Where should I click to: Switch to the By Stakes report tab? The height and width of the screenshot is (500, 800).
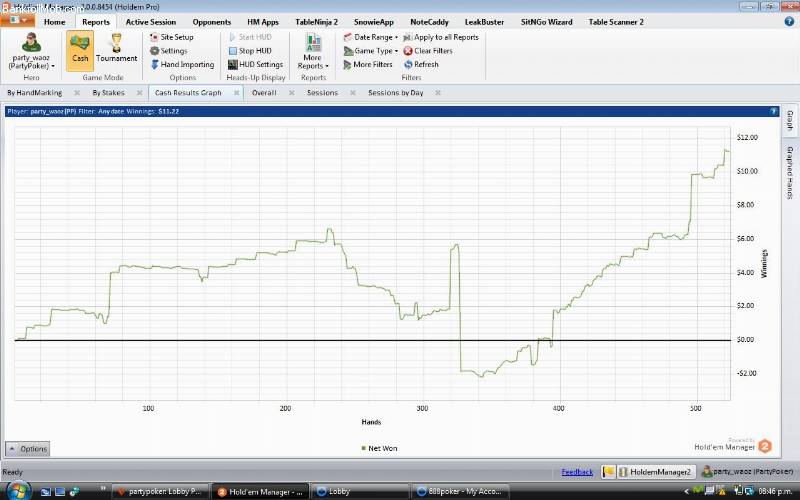coord(108,93)
